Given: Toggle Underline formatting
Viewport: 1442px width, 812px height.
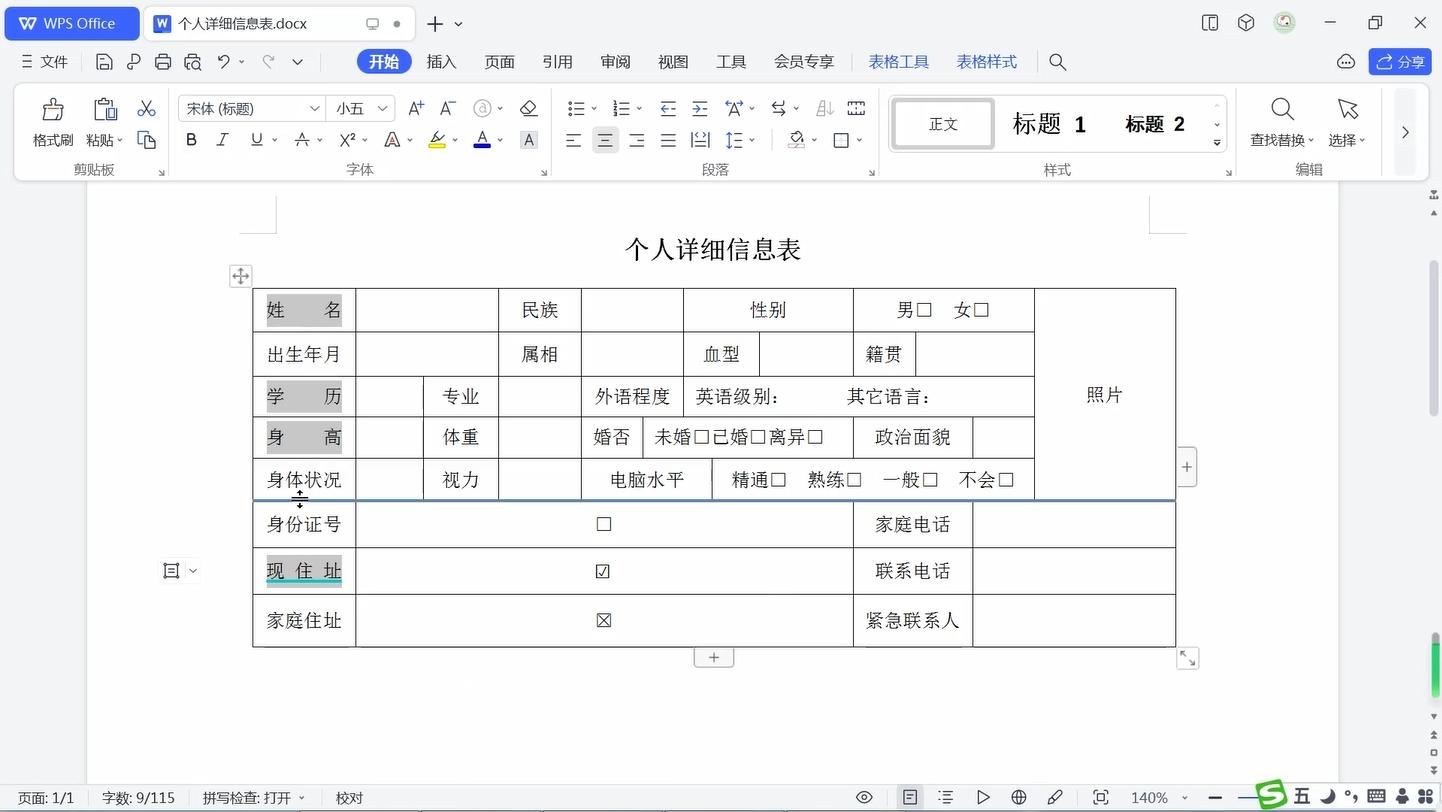Looking at the screenshot, I should [x=257, y=140].
